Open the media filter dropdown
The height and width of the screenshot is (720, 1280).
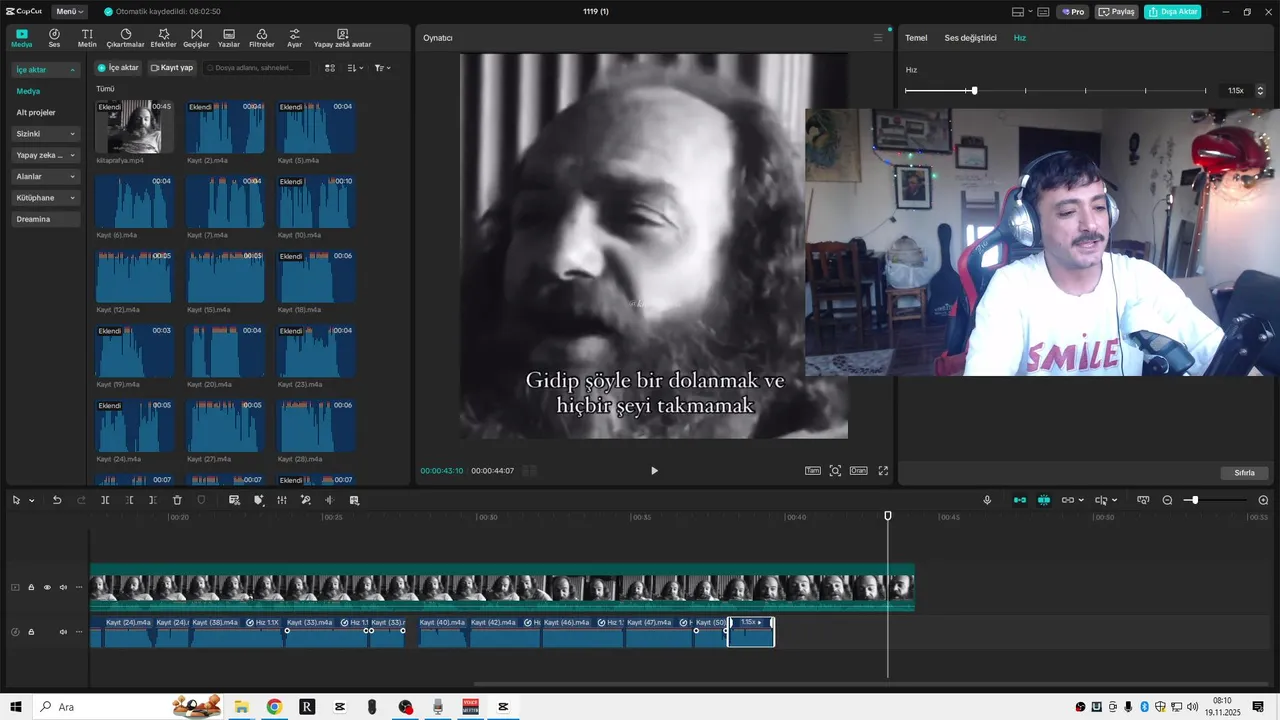(382, 68)
